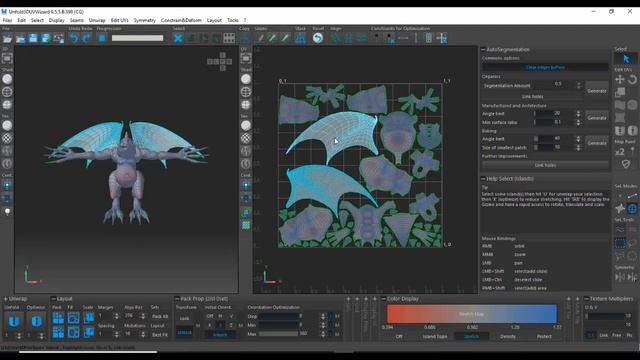The image size is (640, 360).
Task: Open the Constrain&Deform menu
Action: 181,20
